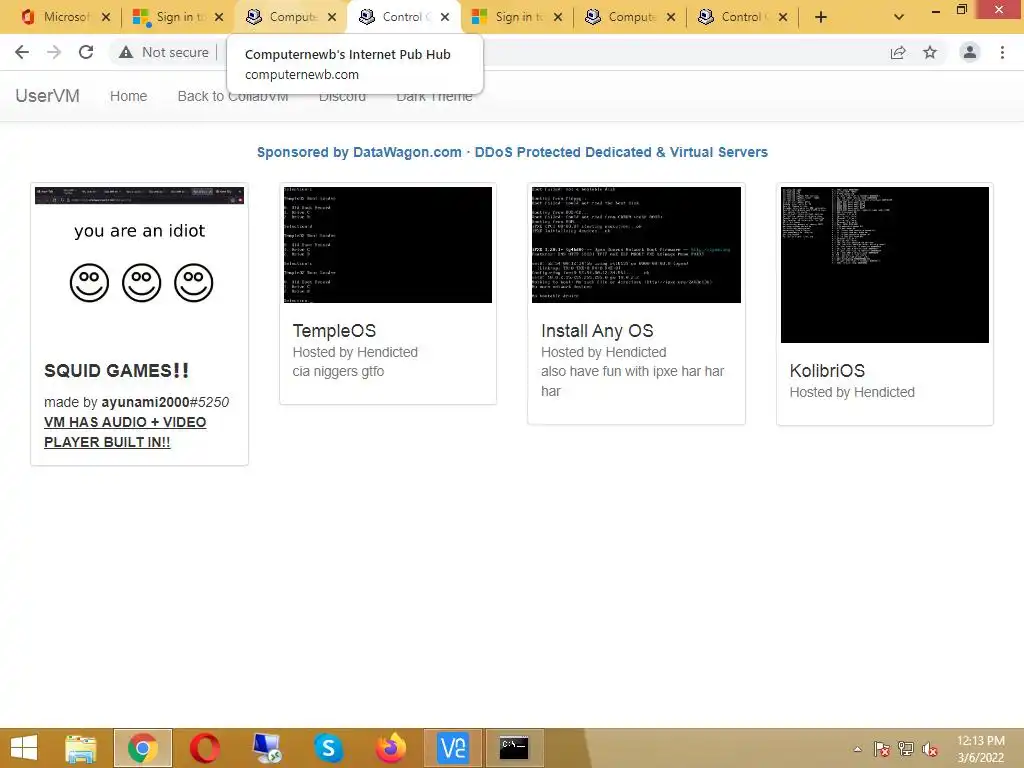Open the Home navigation link

pos(129,96)
